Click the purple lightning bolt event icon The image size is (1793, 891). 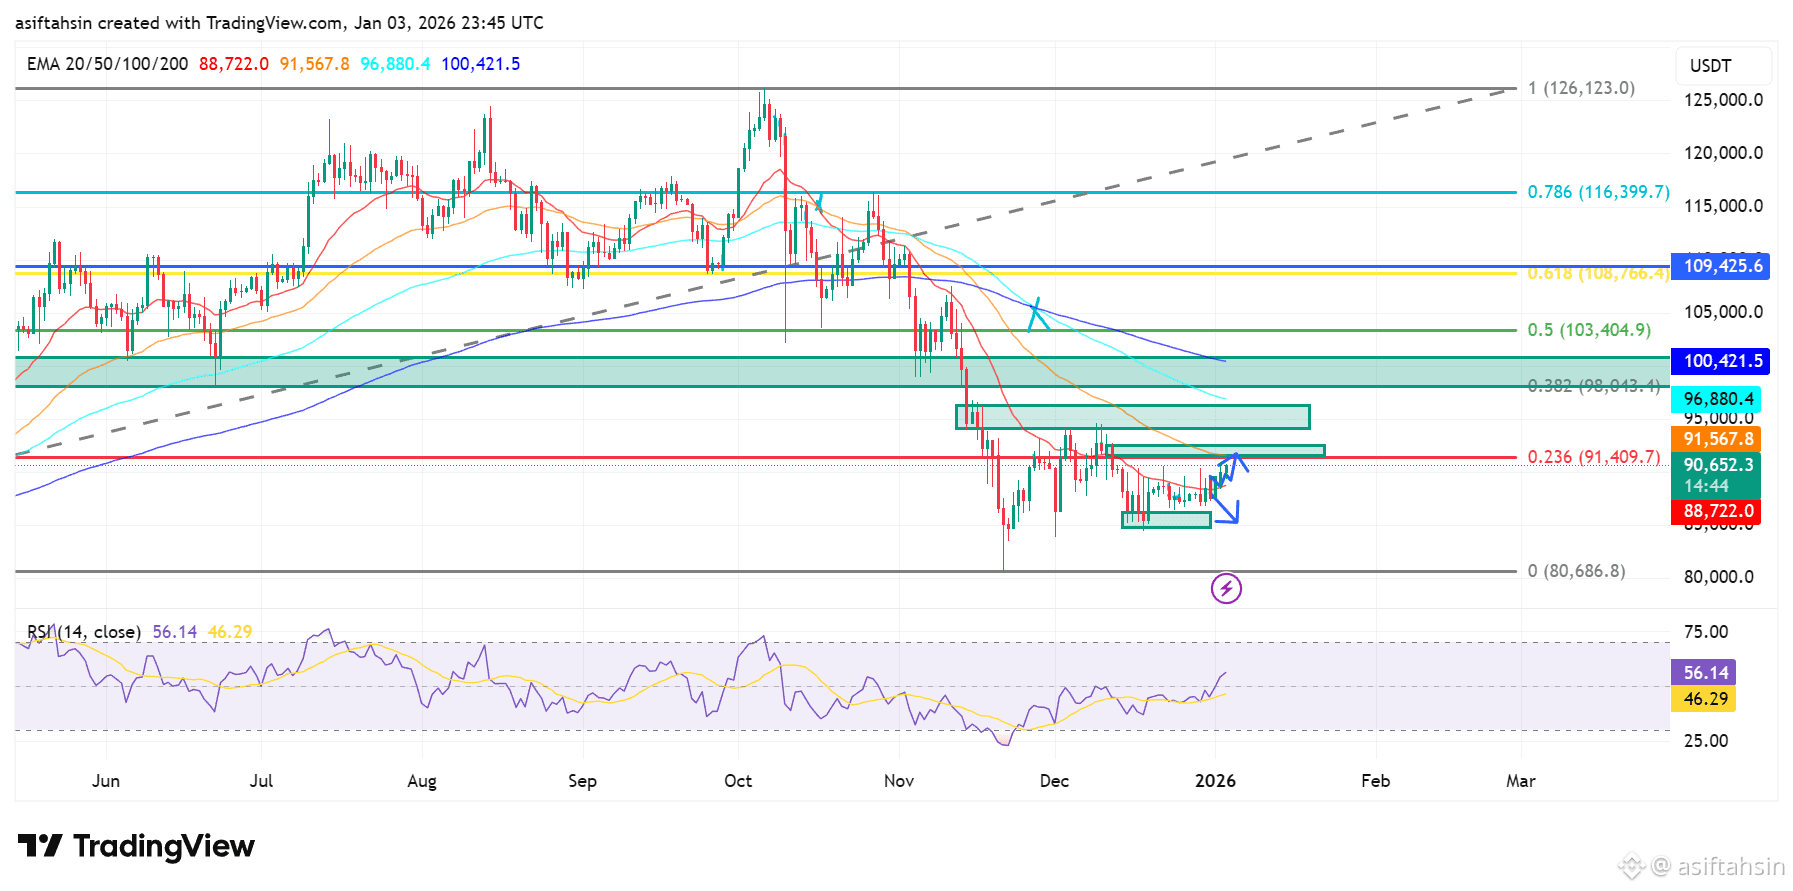1226,588
